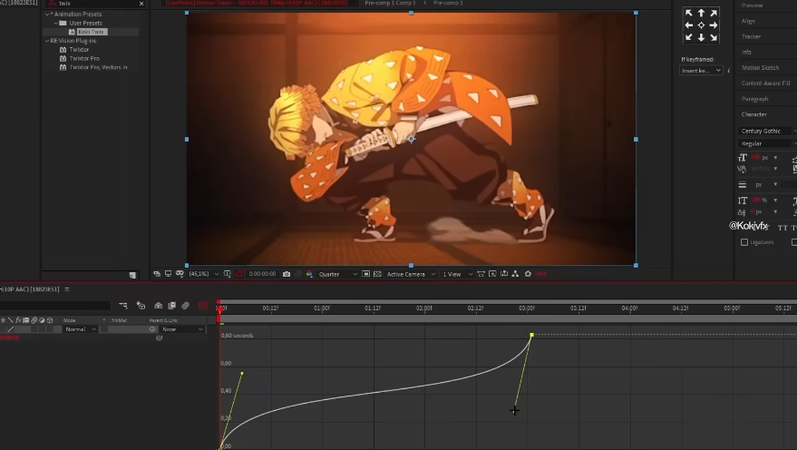Collapse the Animation Presets tree

click(x=47, y=14)
